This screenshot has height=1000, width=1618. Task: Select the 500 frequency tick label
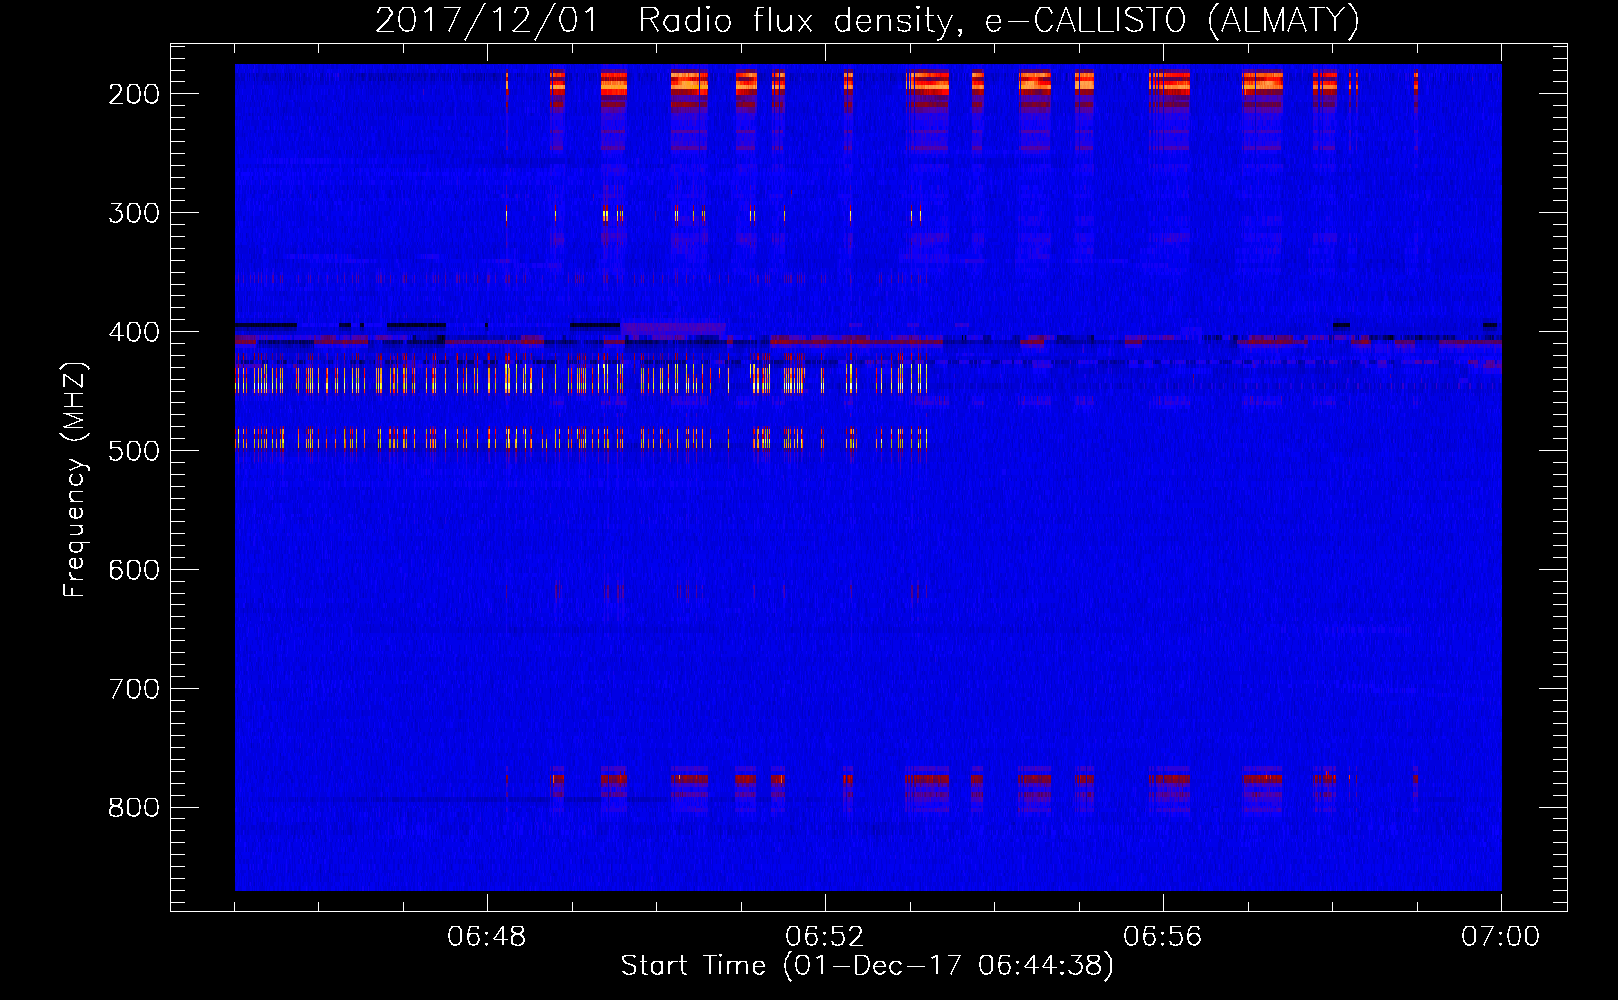tap(134, 451)
